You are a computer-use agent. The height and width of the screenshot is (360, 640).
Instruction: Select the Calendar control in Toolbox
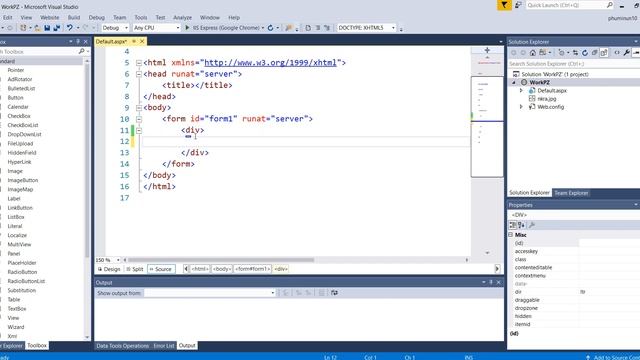[18, 107]
